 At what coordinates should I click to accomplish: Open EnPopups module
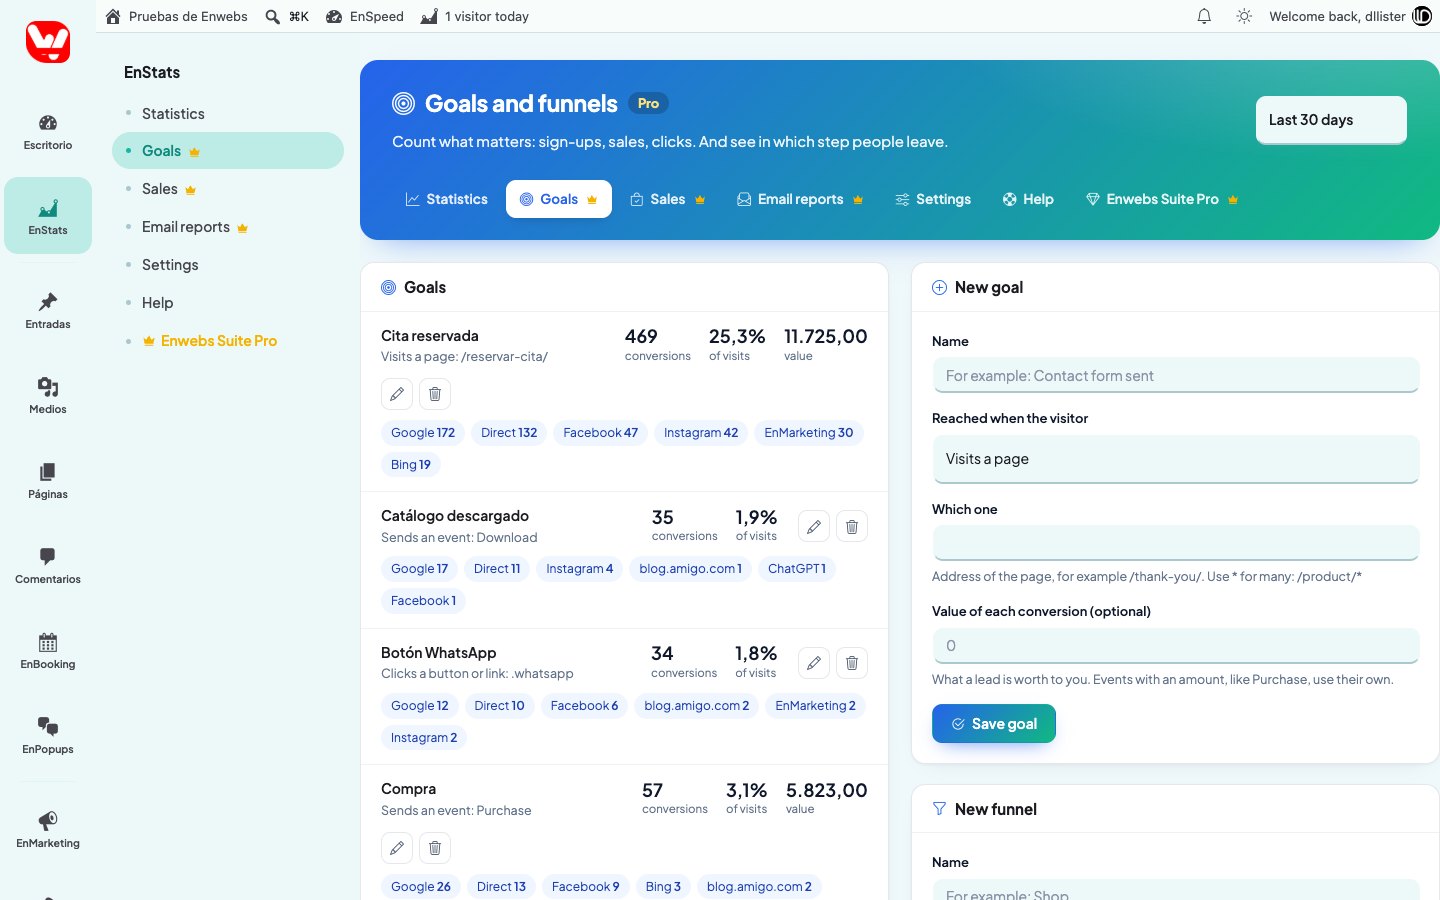pyautogui.click(x=48, y=736)
